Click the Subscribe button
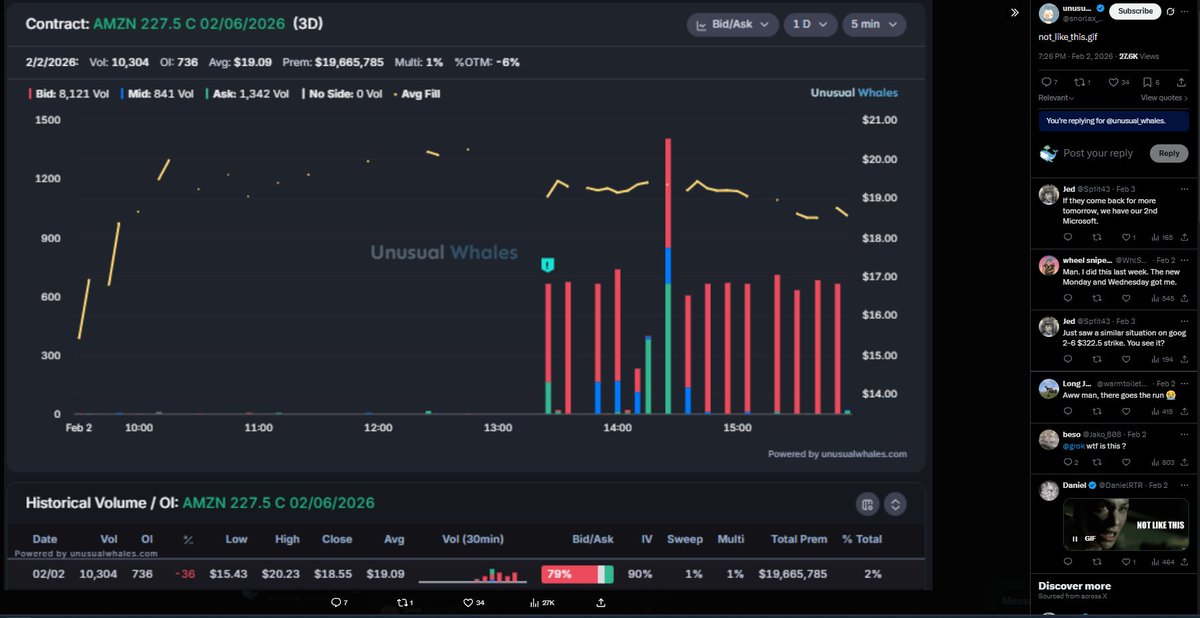Viewport: 1200px width, 618px height. click(x=1134, y=12)
